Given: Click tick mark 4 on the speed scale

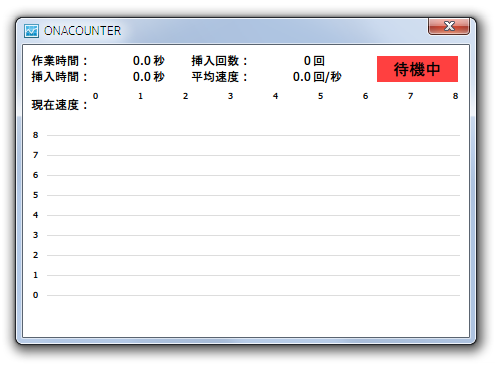Looking at the screenshot, I should [x=275, y=96].
